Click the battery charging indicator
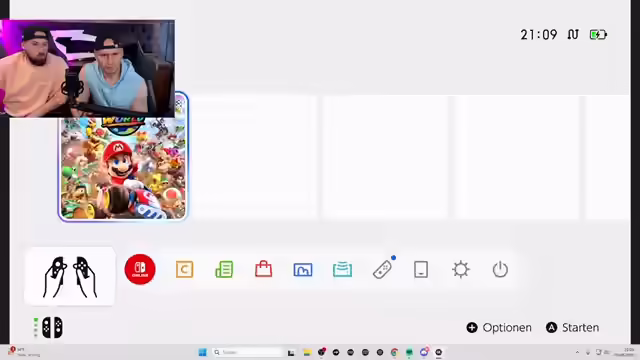Image resolution: width=640 pixels, height=360 pixels. 598,35
